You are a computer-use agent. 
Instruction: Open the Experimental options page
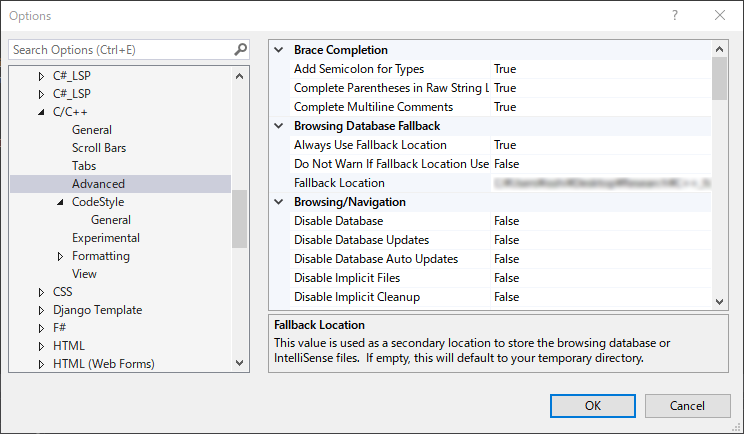[x=105, y=238]
